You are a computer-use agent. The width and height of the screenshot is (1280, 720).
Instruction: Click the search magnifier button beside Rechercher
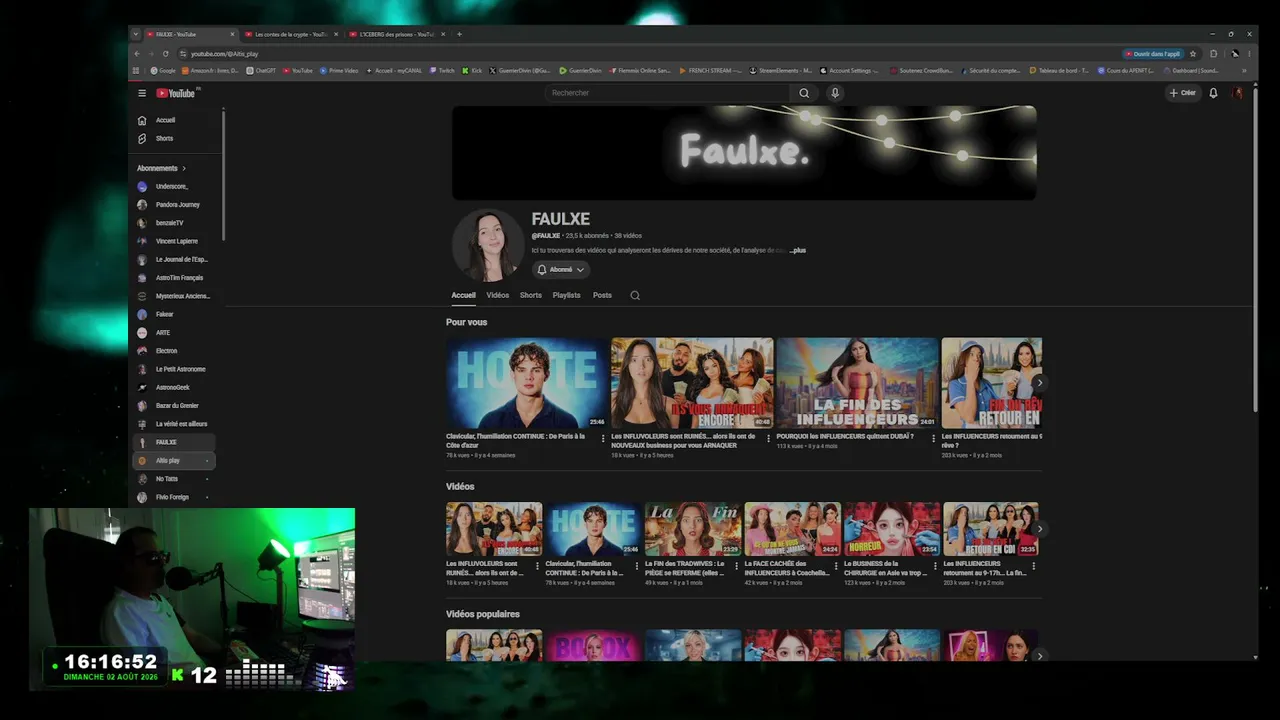pyautogui.click(x=804, y=93)
